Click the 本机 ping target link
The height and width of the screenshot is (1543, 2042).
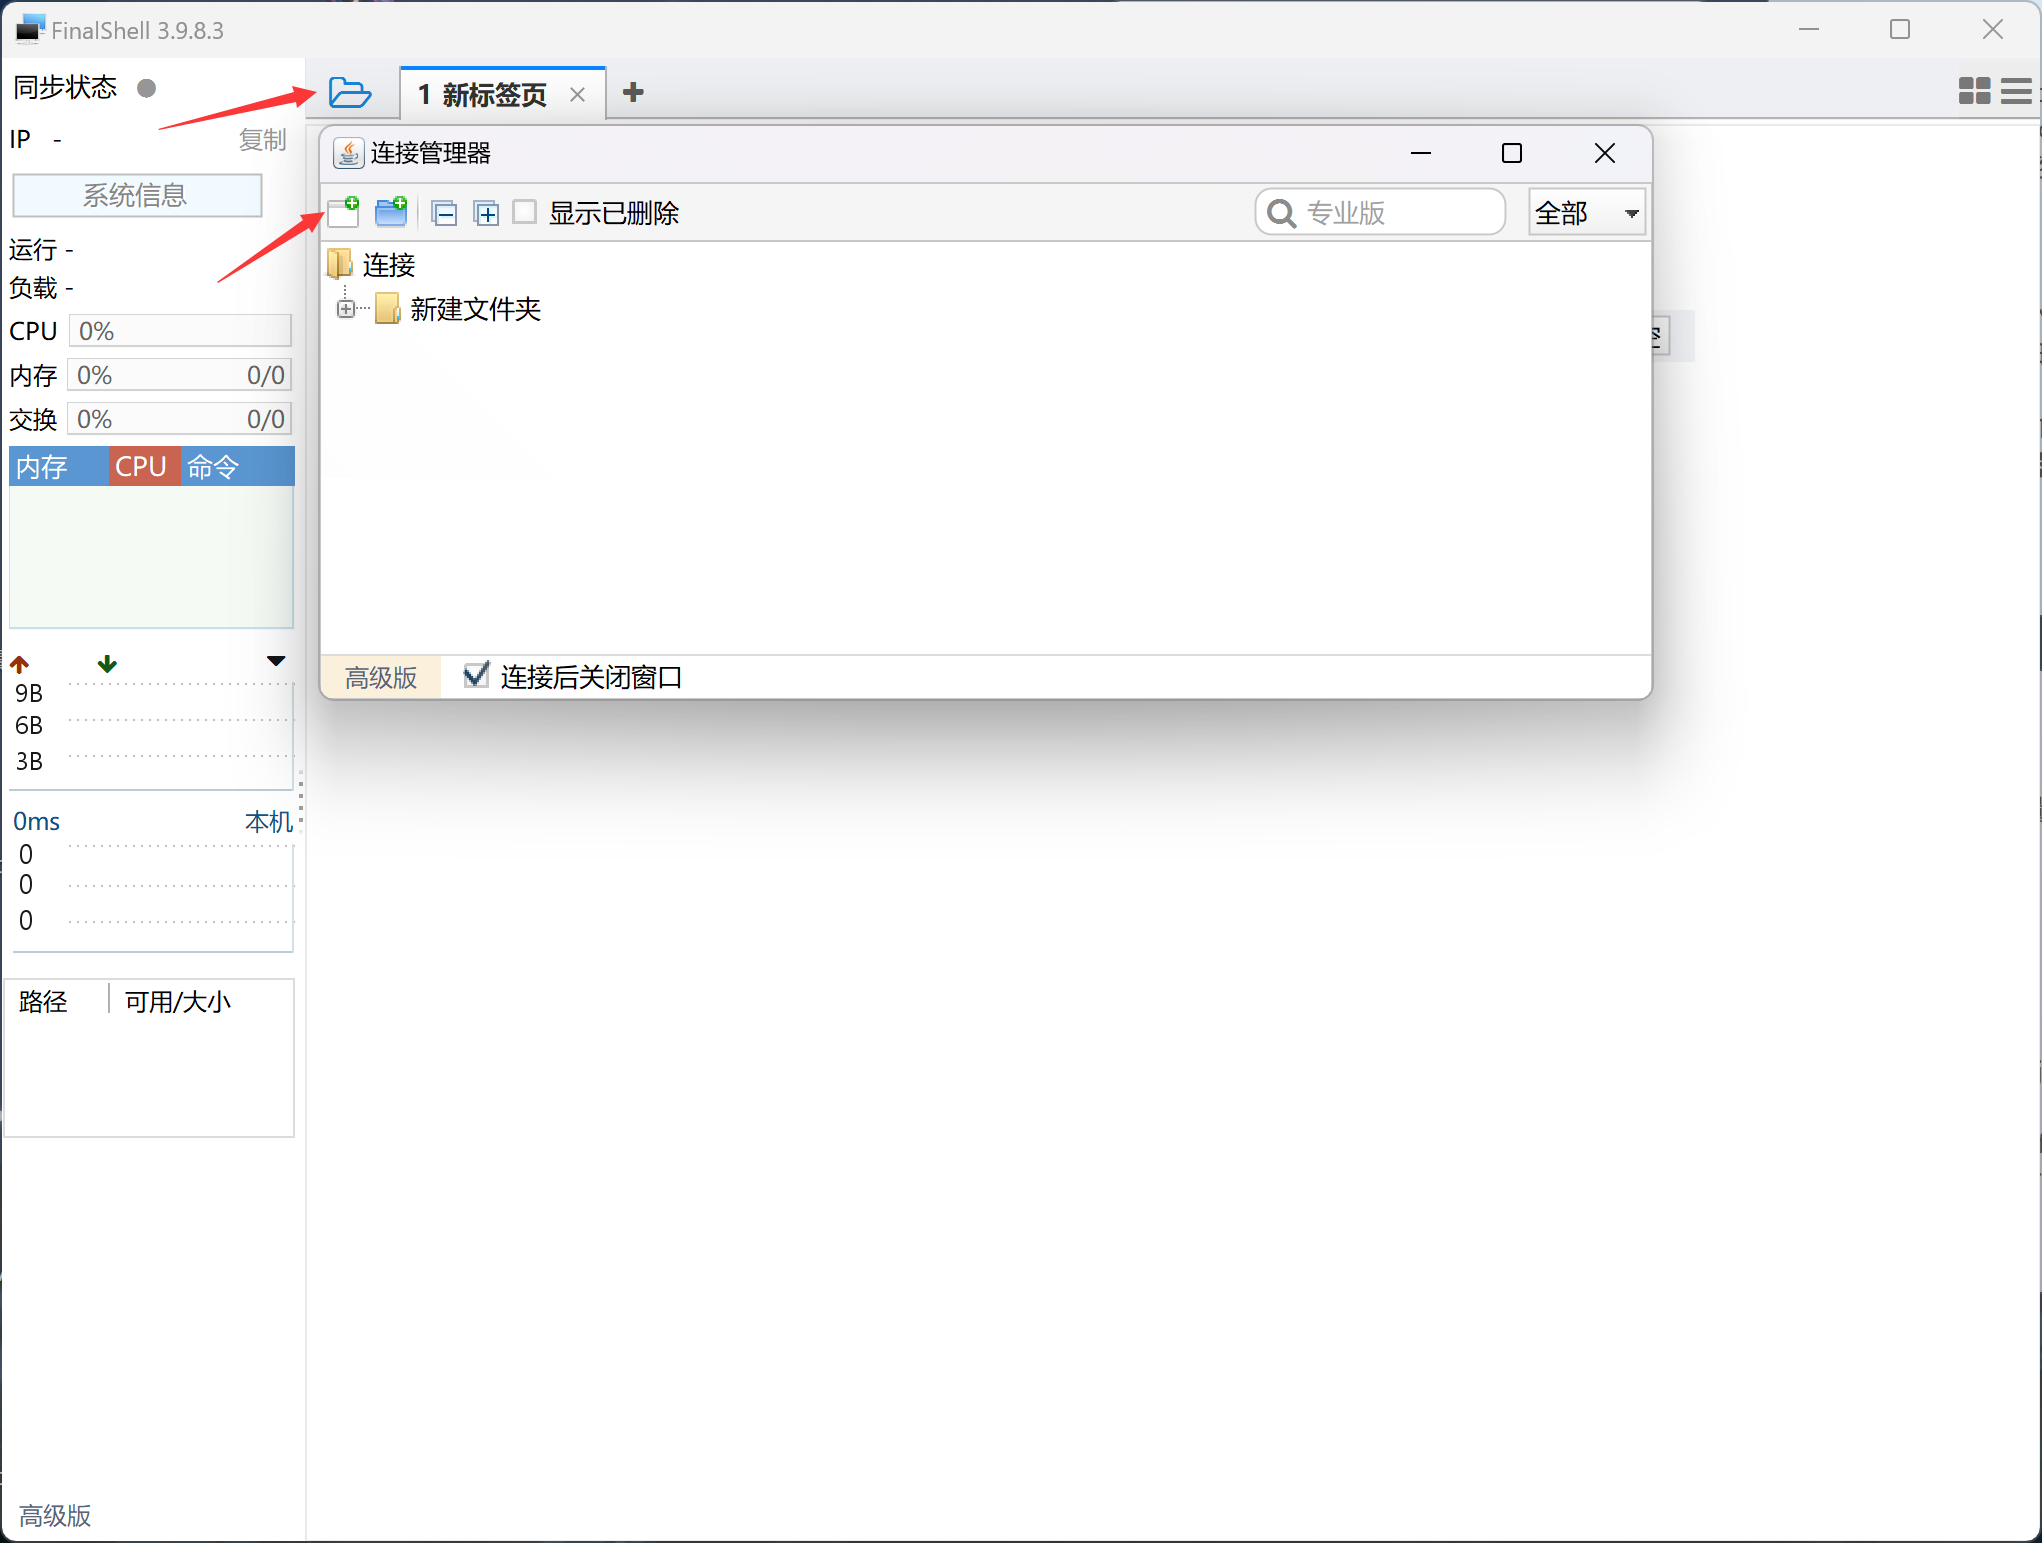pyautogui.click(x=269, y=822)
